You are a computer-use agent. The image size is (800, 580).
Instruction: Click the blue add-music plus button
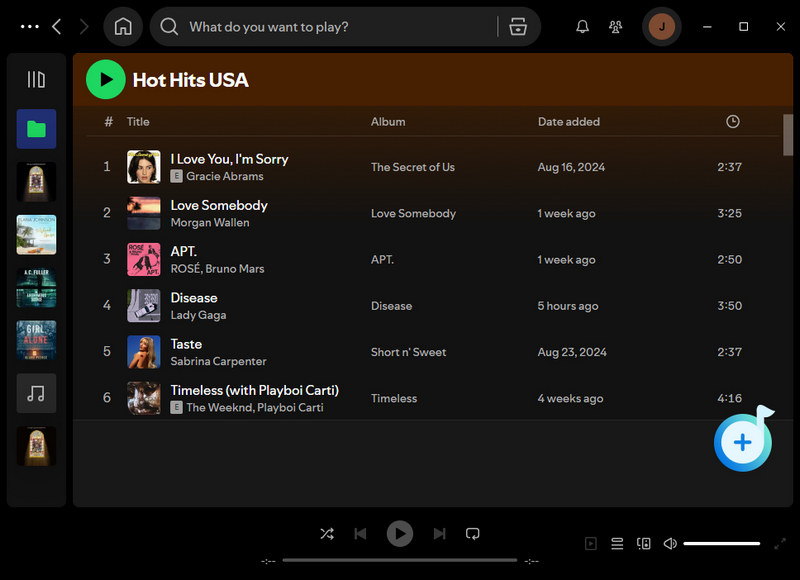(743, 442)
